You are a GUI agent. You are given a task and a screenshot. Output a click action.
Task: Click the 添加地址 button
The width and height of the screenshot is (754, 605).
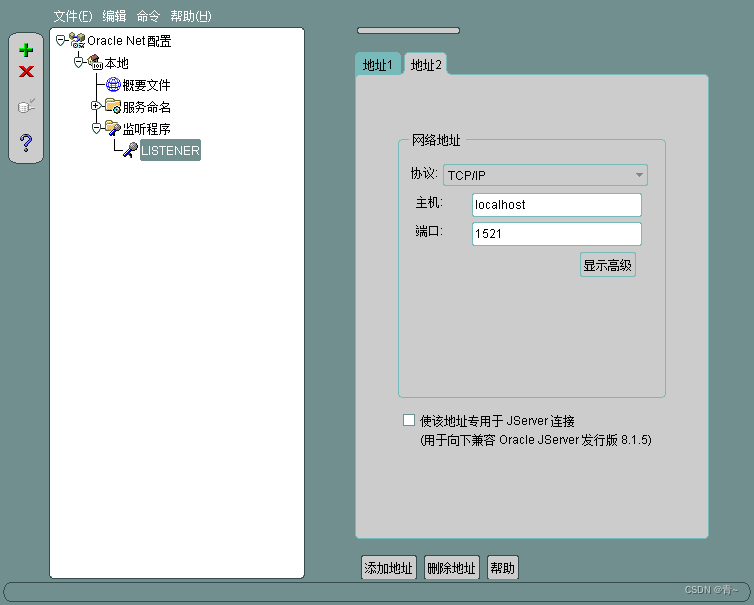[x=389, y=568]
